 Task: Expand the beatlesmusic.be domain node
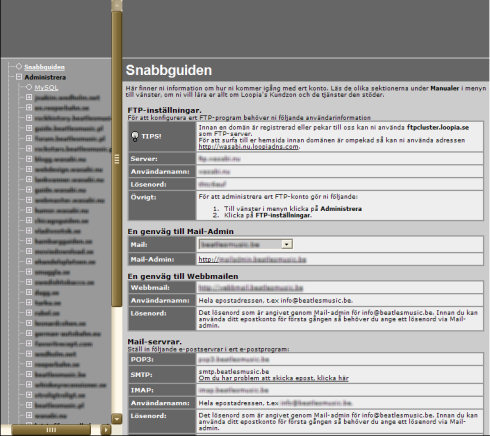click(x=29, y=374)
